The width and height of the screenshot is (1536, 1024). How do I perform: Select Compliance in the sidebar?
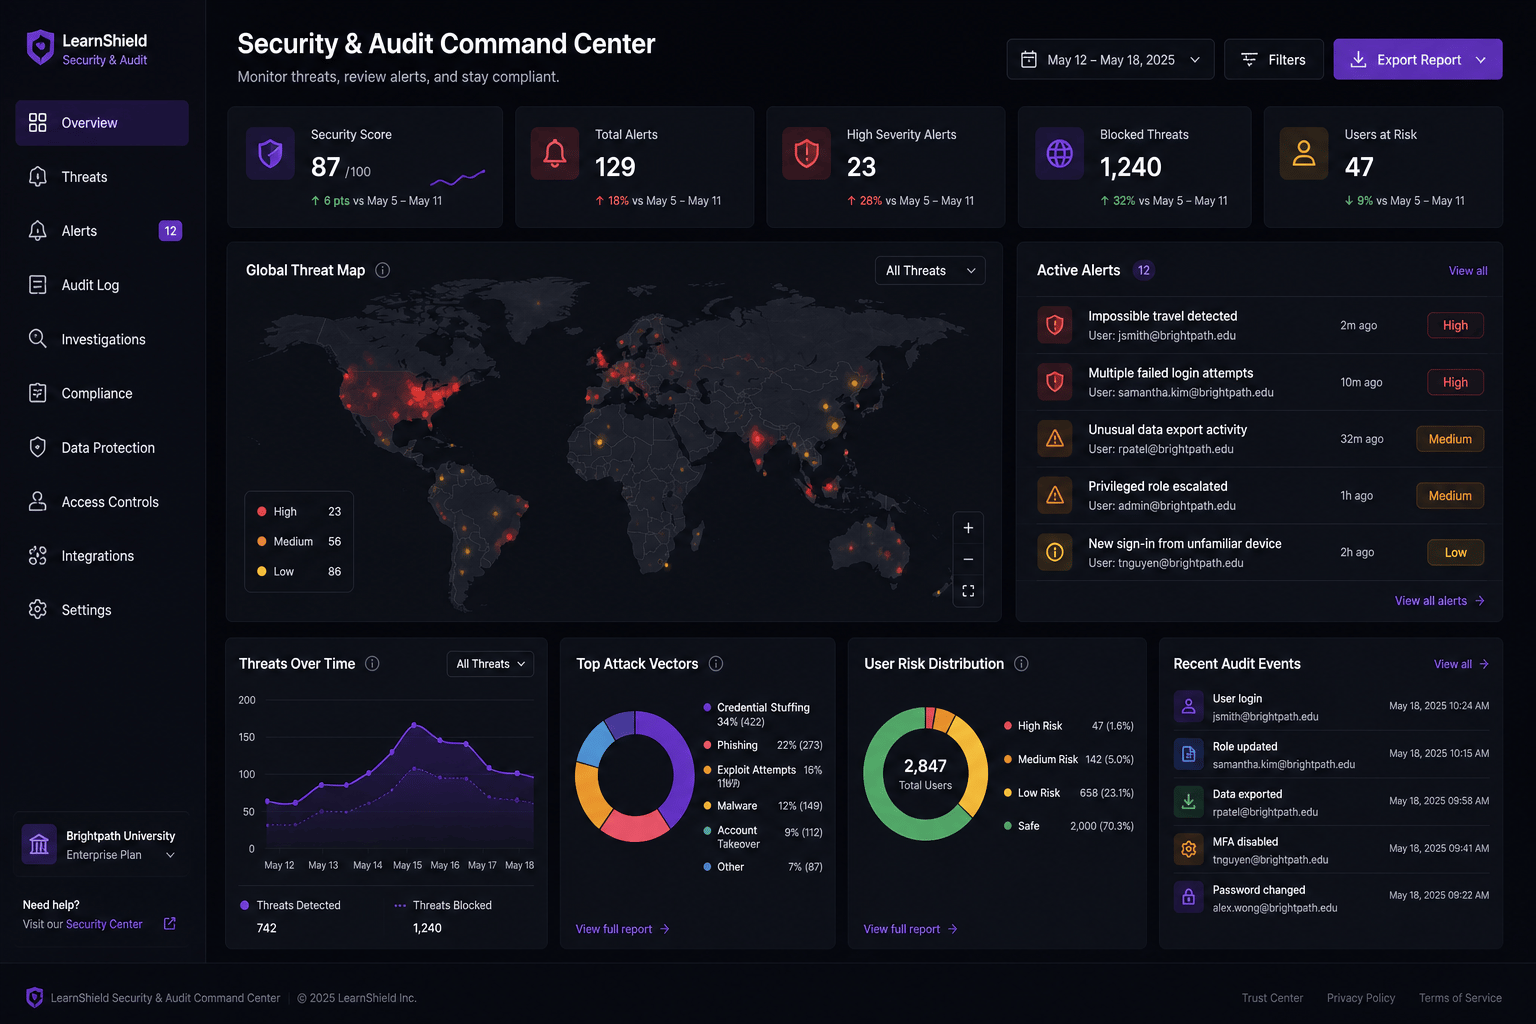[102, 393]
